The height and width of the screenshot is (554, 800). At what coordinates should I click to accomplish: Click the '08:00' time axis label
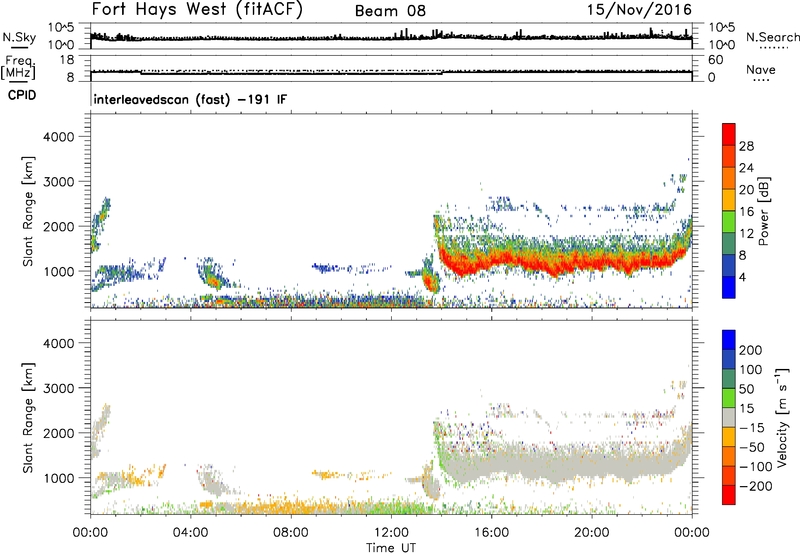tap(291, 533)
